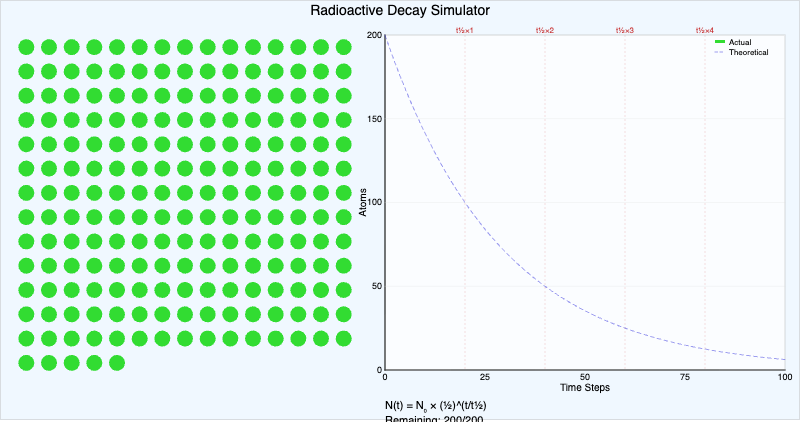The height and width of the screenshot is (422, 800).
Task: Click the 50 tick on the time axis
Action: click(x=585, y=377)
